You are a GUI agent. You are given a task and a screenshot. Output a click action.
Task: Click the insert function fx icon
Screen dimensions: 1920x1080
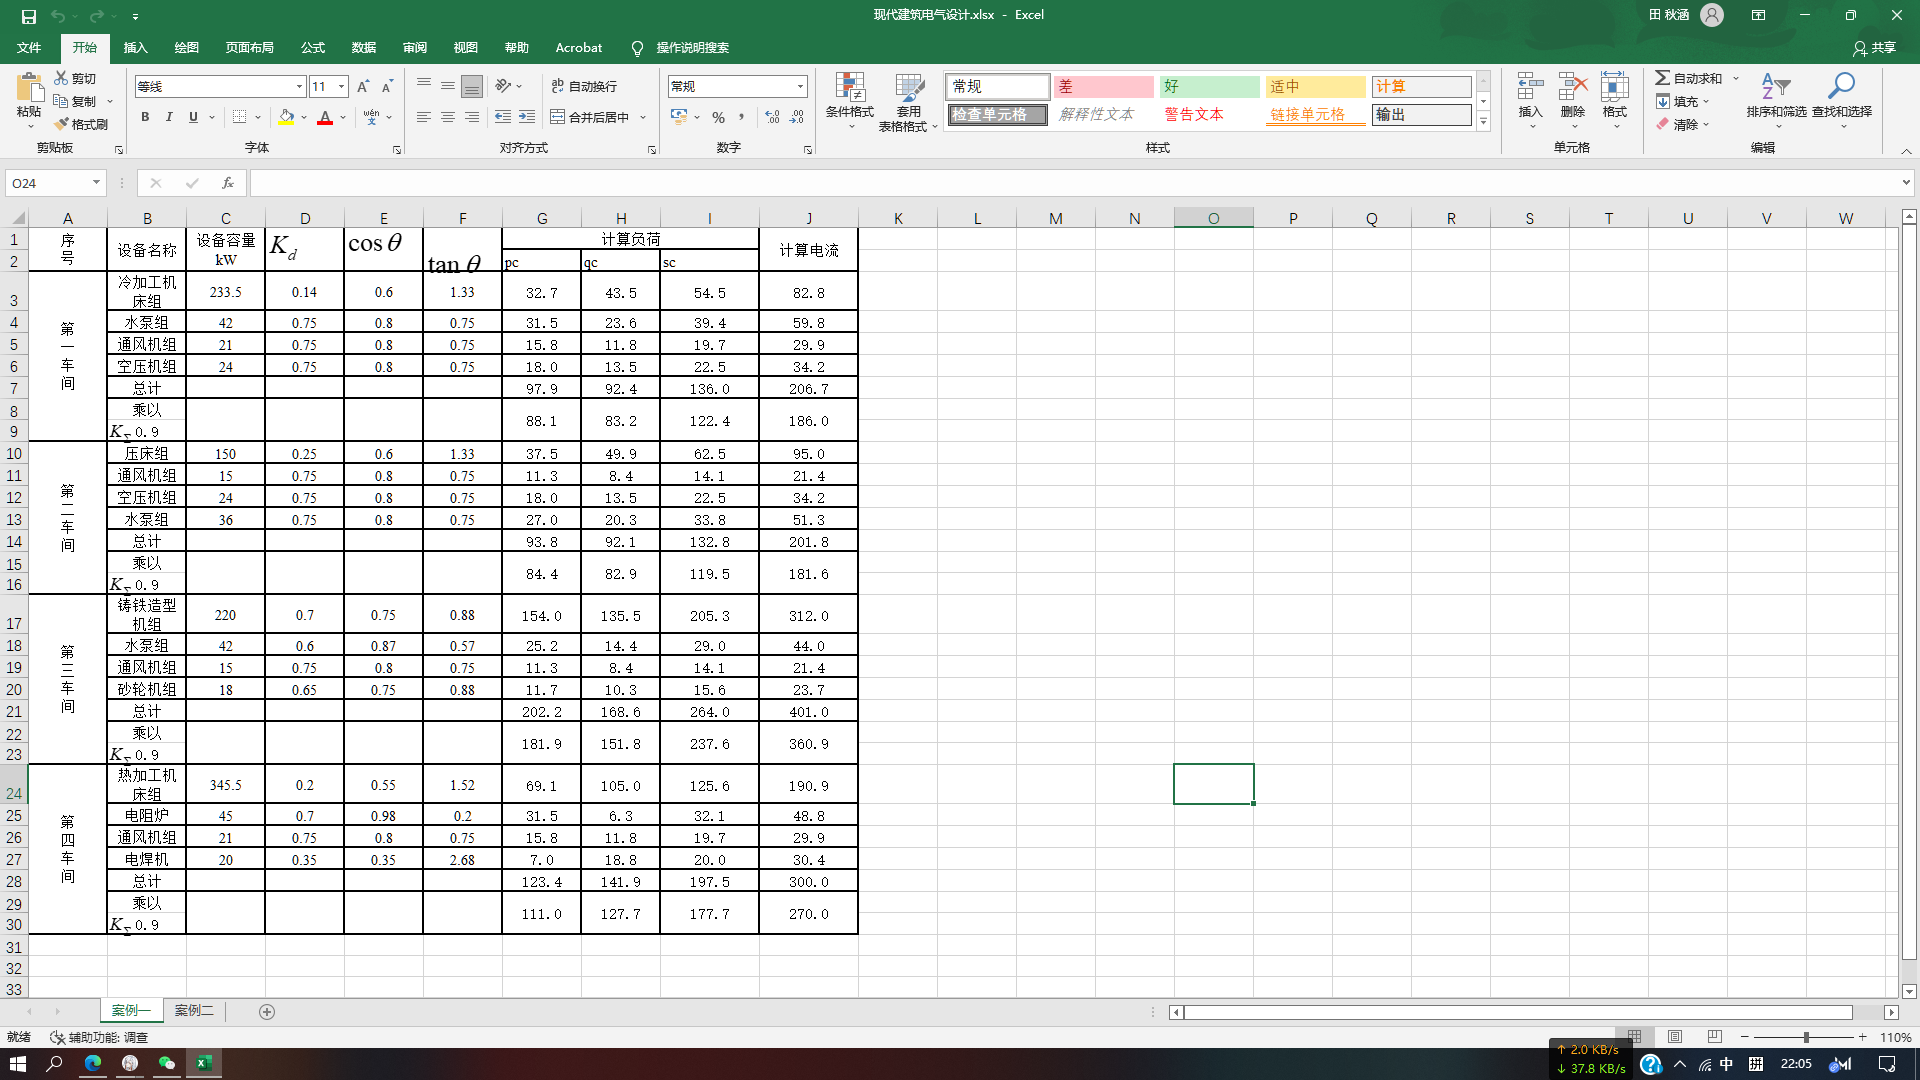228,183
